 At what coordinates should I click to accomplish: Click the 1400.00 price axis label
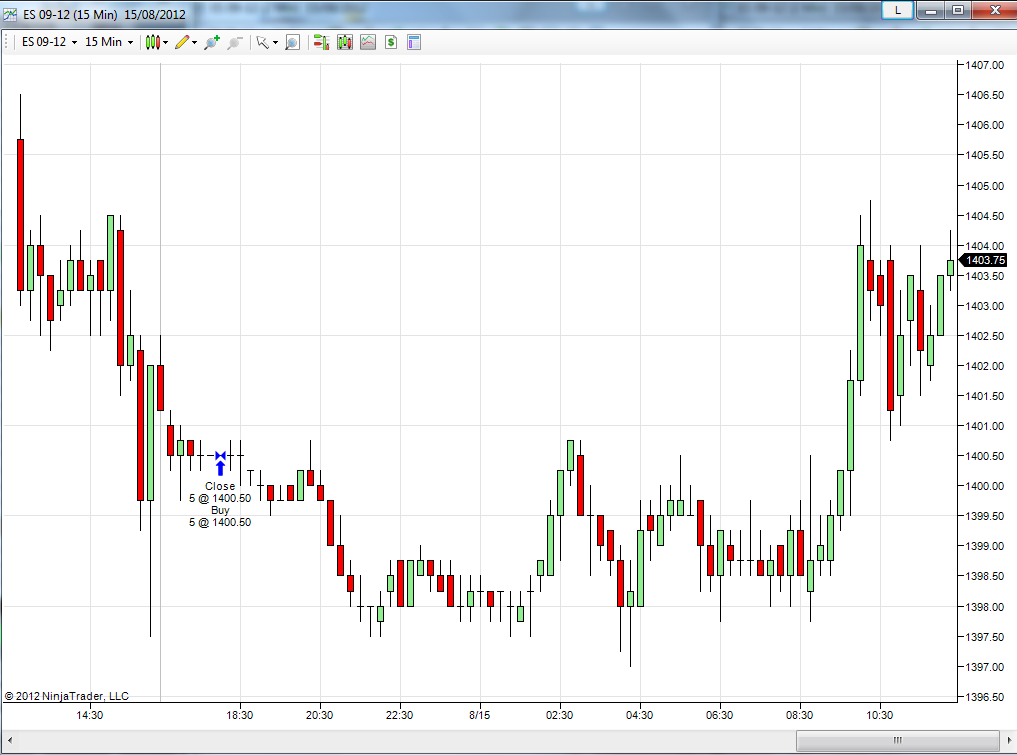(985, 486)
